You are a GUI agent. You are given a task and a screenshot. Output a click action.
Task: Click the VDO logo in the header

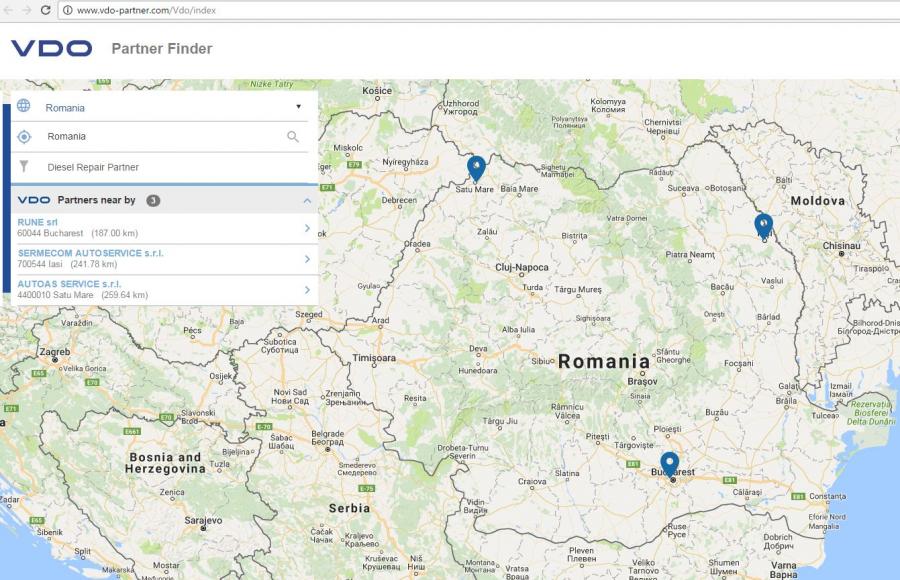point(51,49)
